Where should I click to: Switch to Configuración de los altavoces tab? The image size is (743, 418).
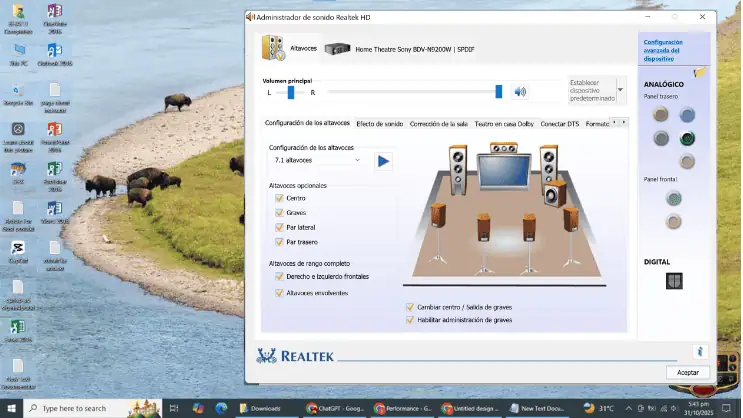pos(307,123)
